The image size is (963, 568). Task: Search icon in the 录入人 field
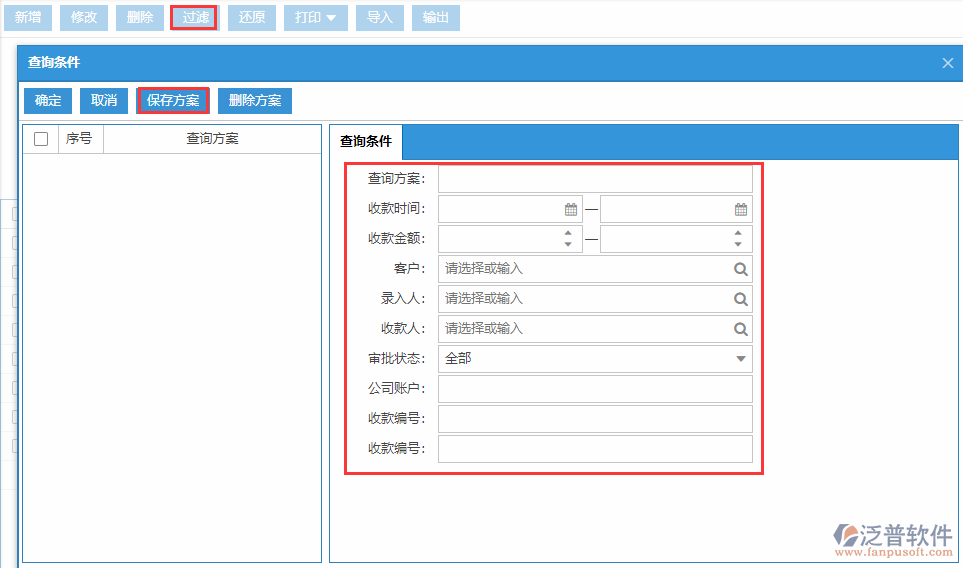(x=741, y=299)
